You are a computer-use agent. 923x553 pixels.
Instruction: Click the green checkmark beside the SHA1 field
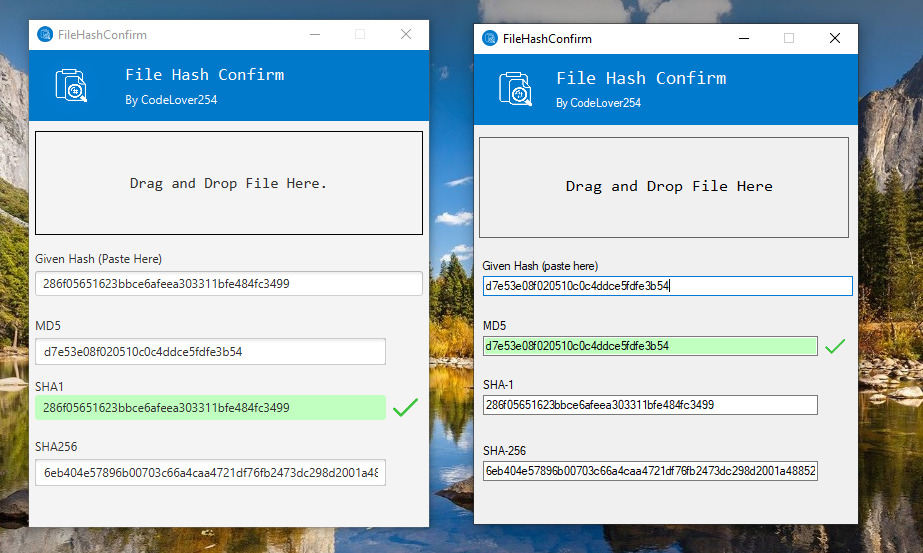(x=405, y=408)
